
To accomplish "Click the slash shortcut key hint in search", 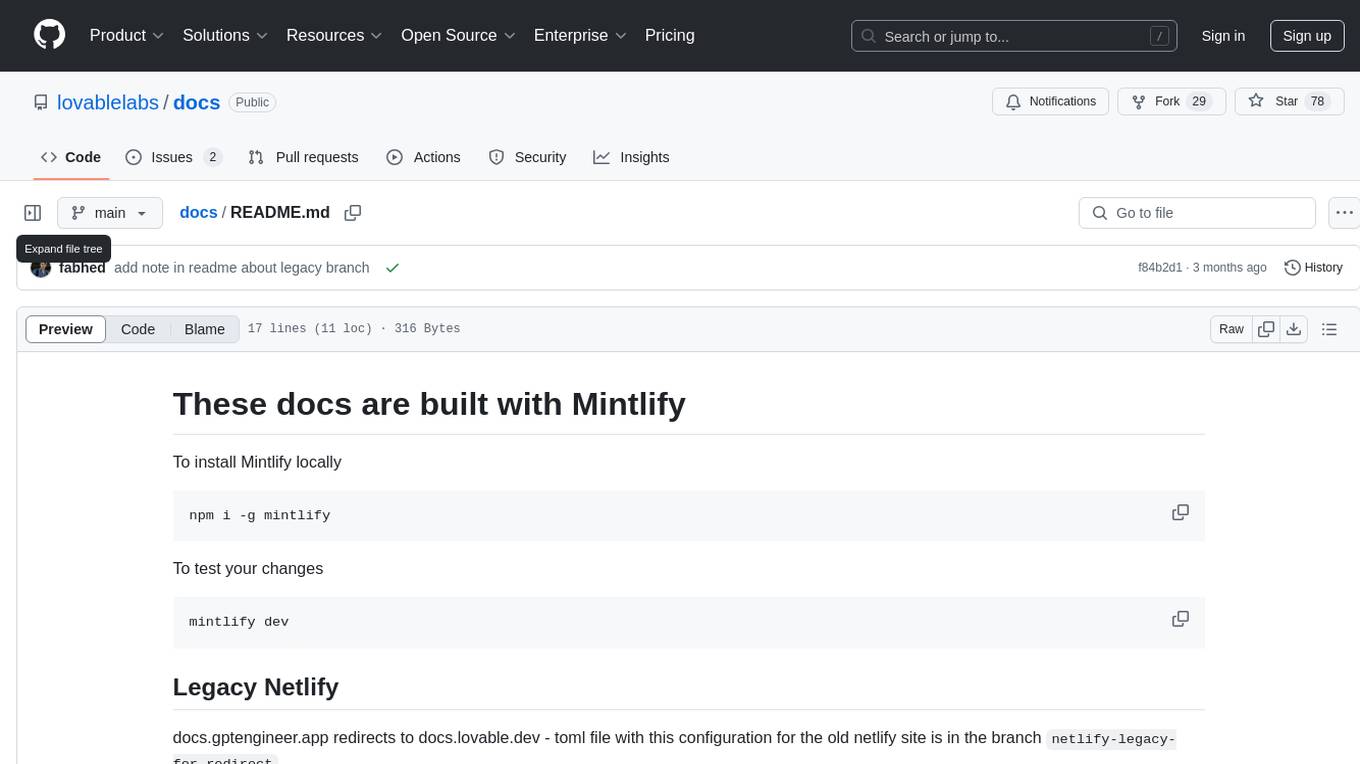I will (1159, 36).
